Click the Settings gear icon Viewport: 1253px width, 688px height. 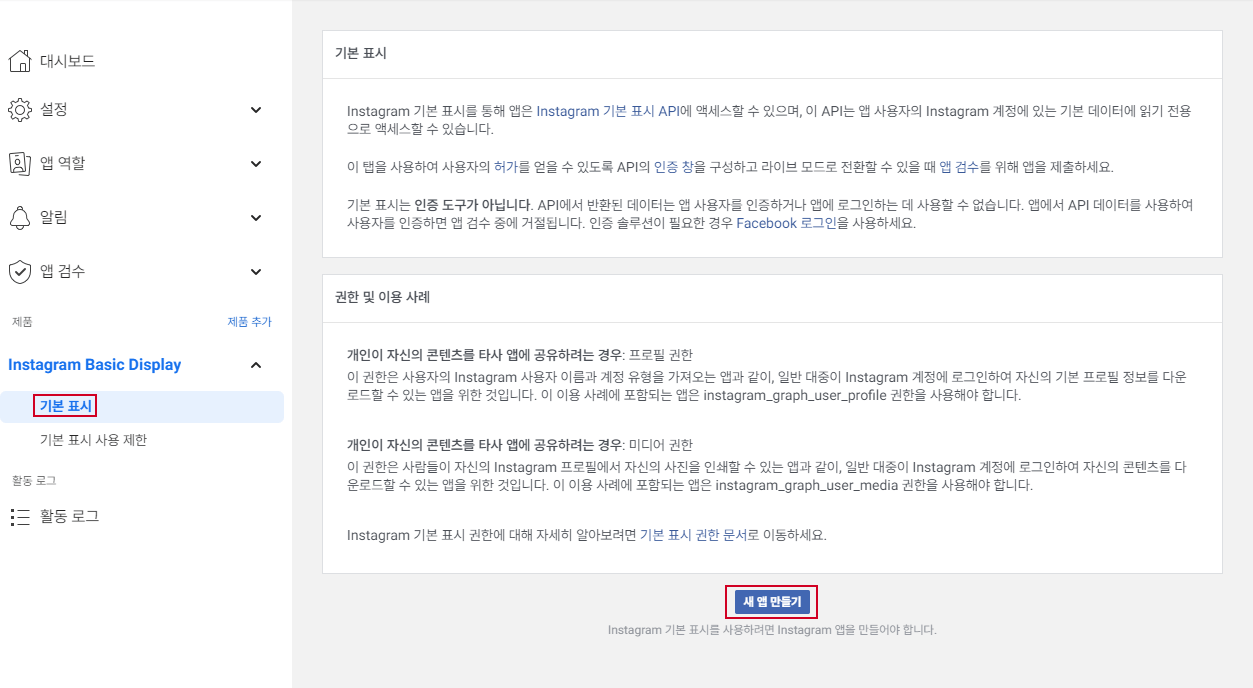[x=20, y=110]
